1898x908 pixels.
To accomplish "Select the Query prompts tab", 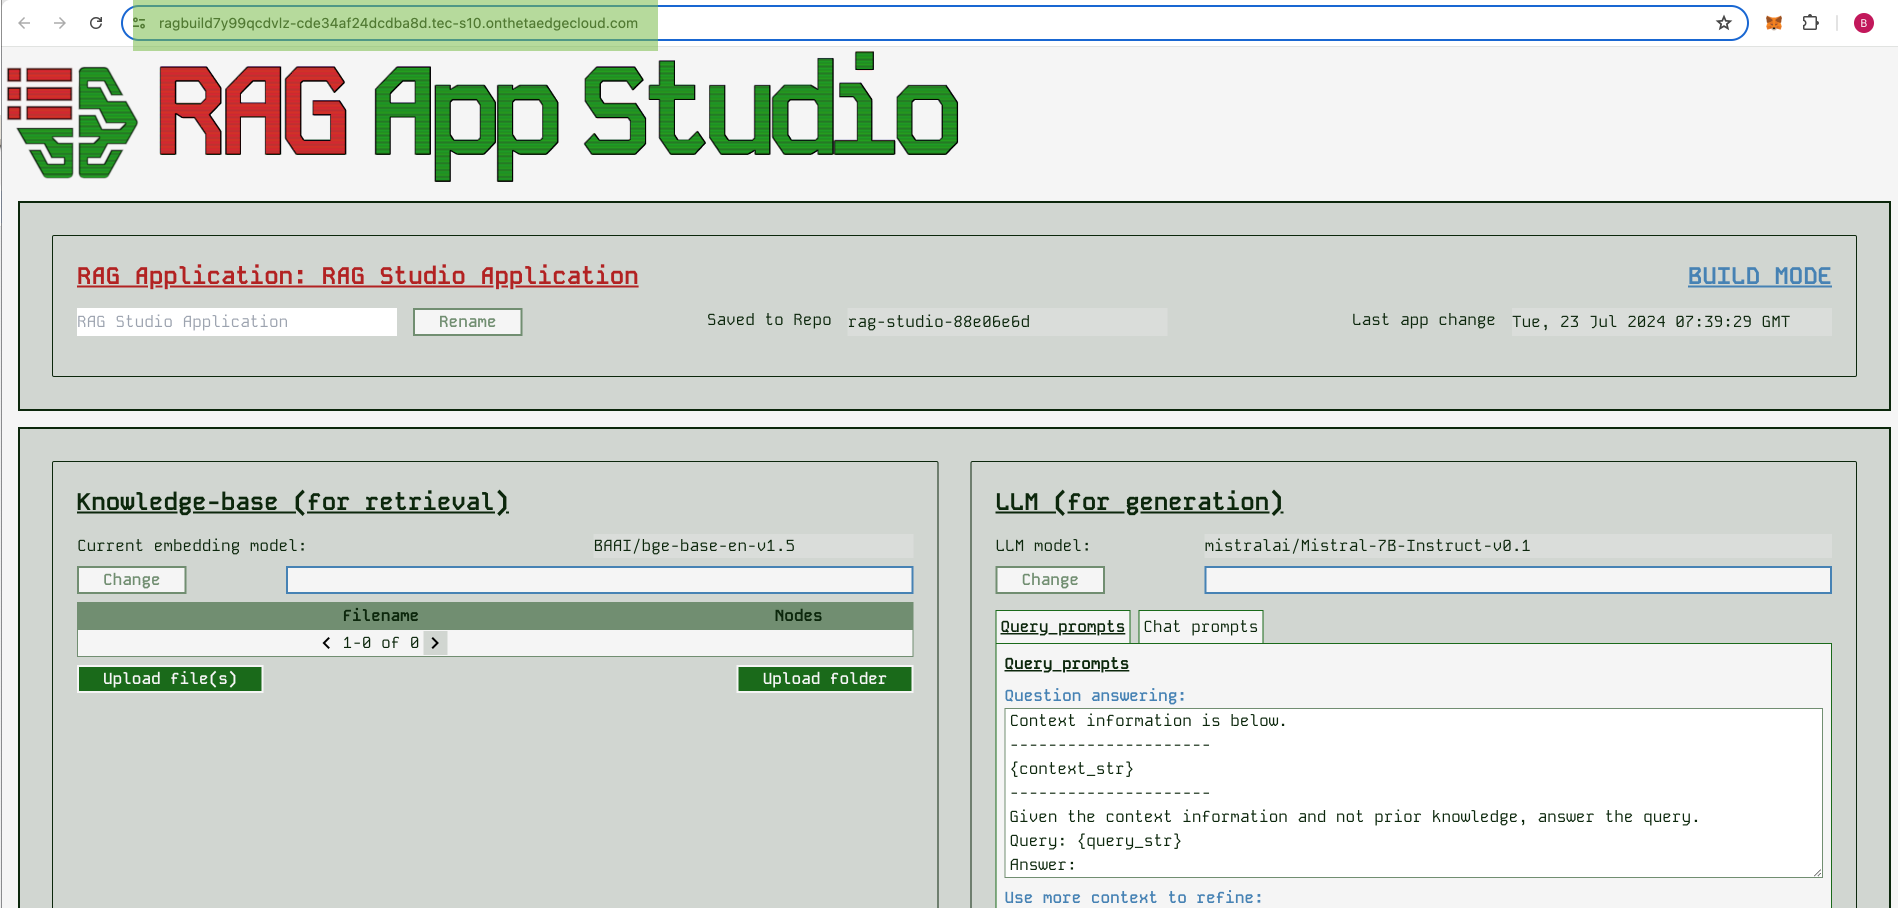I will pyautogui.click(x=1062, y=626).
